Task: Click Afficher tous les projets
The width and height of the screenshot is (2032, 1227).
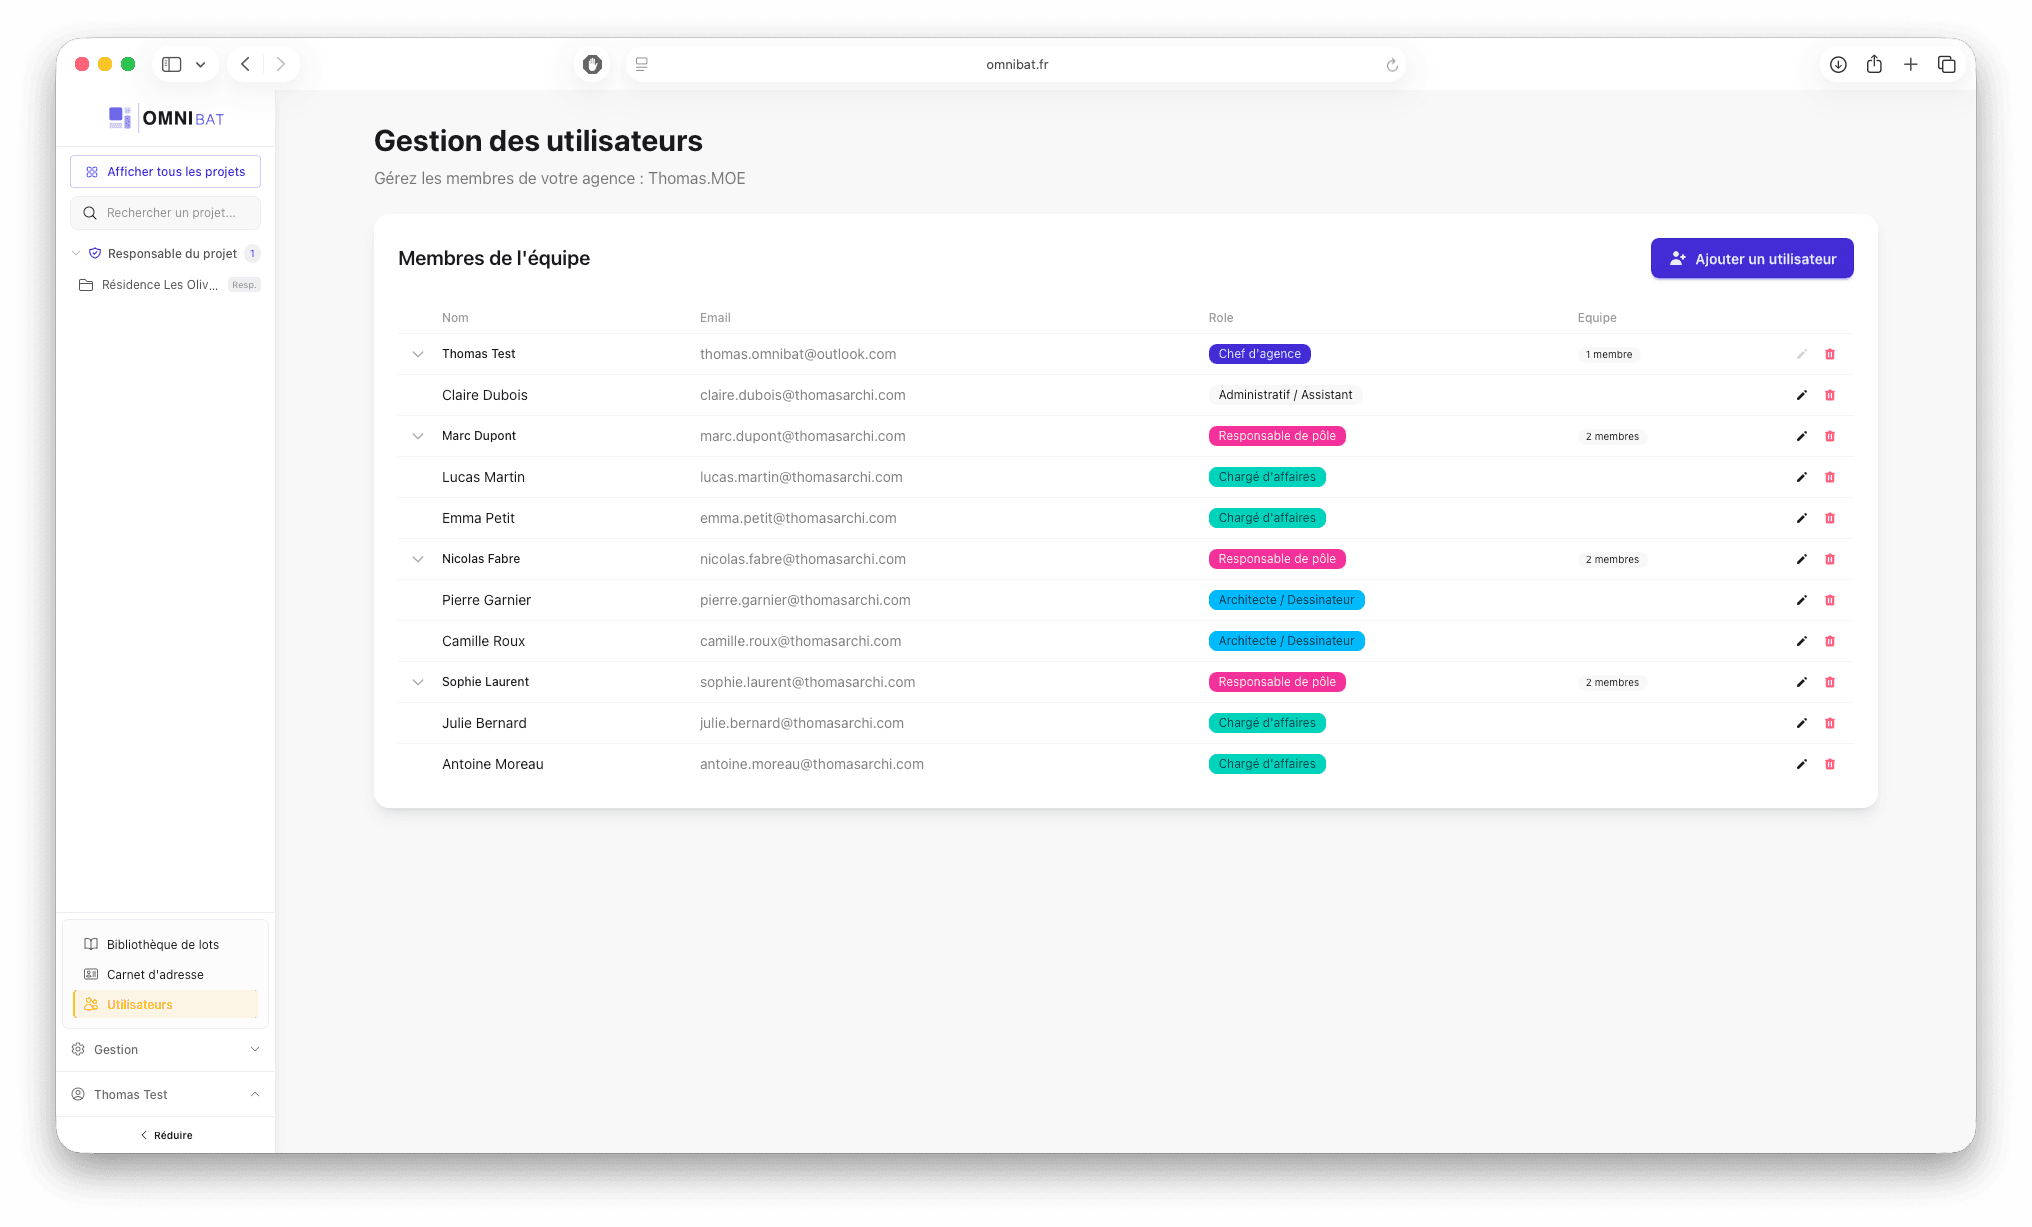Action: coord(165,171)
